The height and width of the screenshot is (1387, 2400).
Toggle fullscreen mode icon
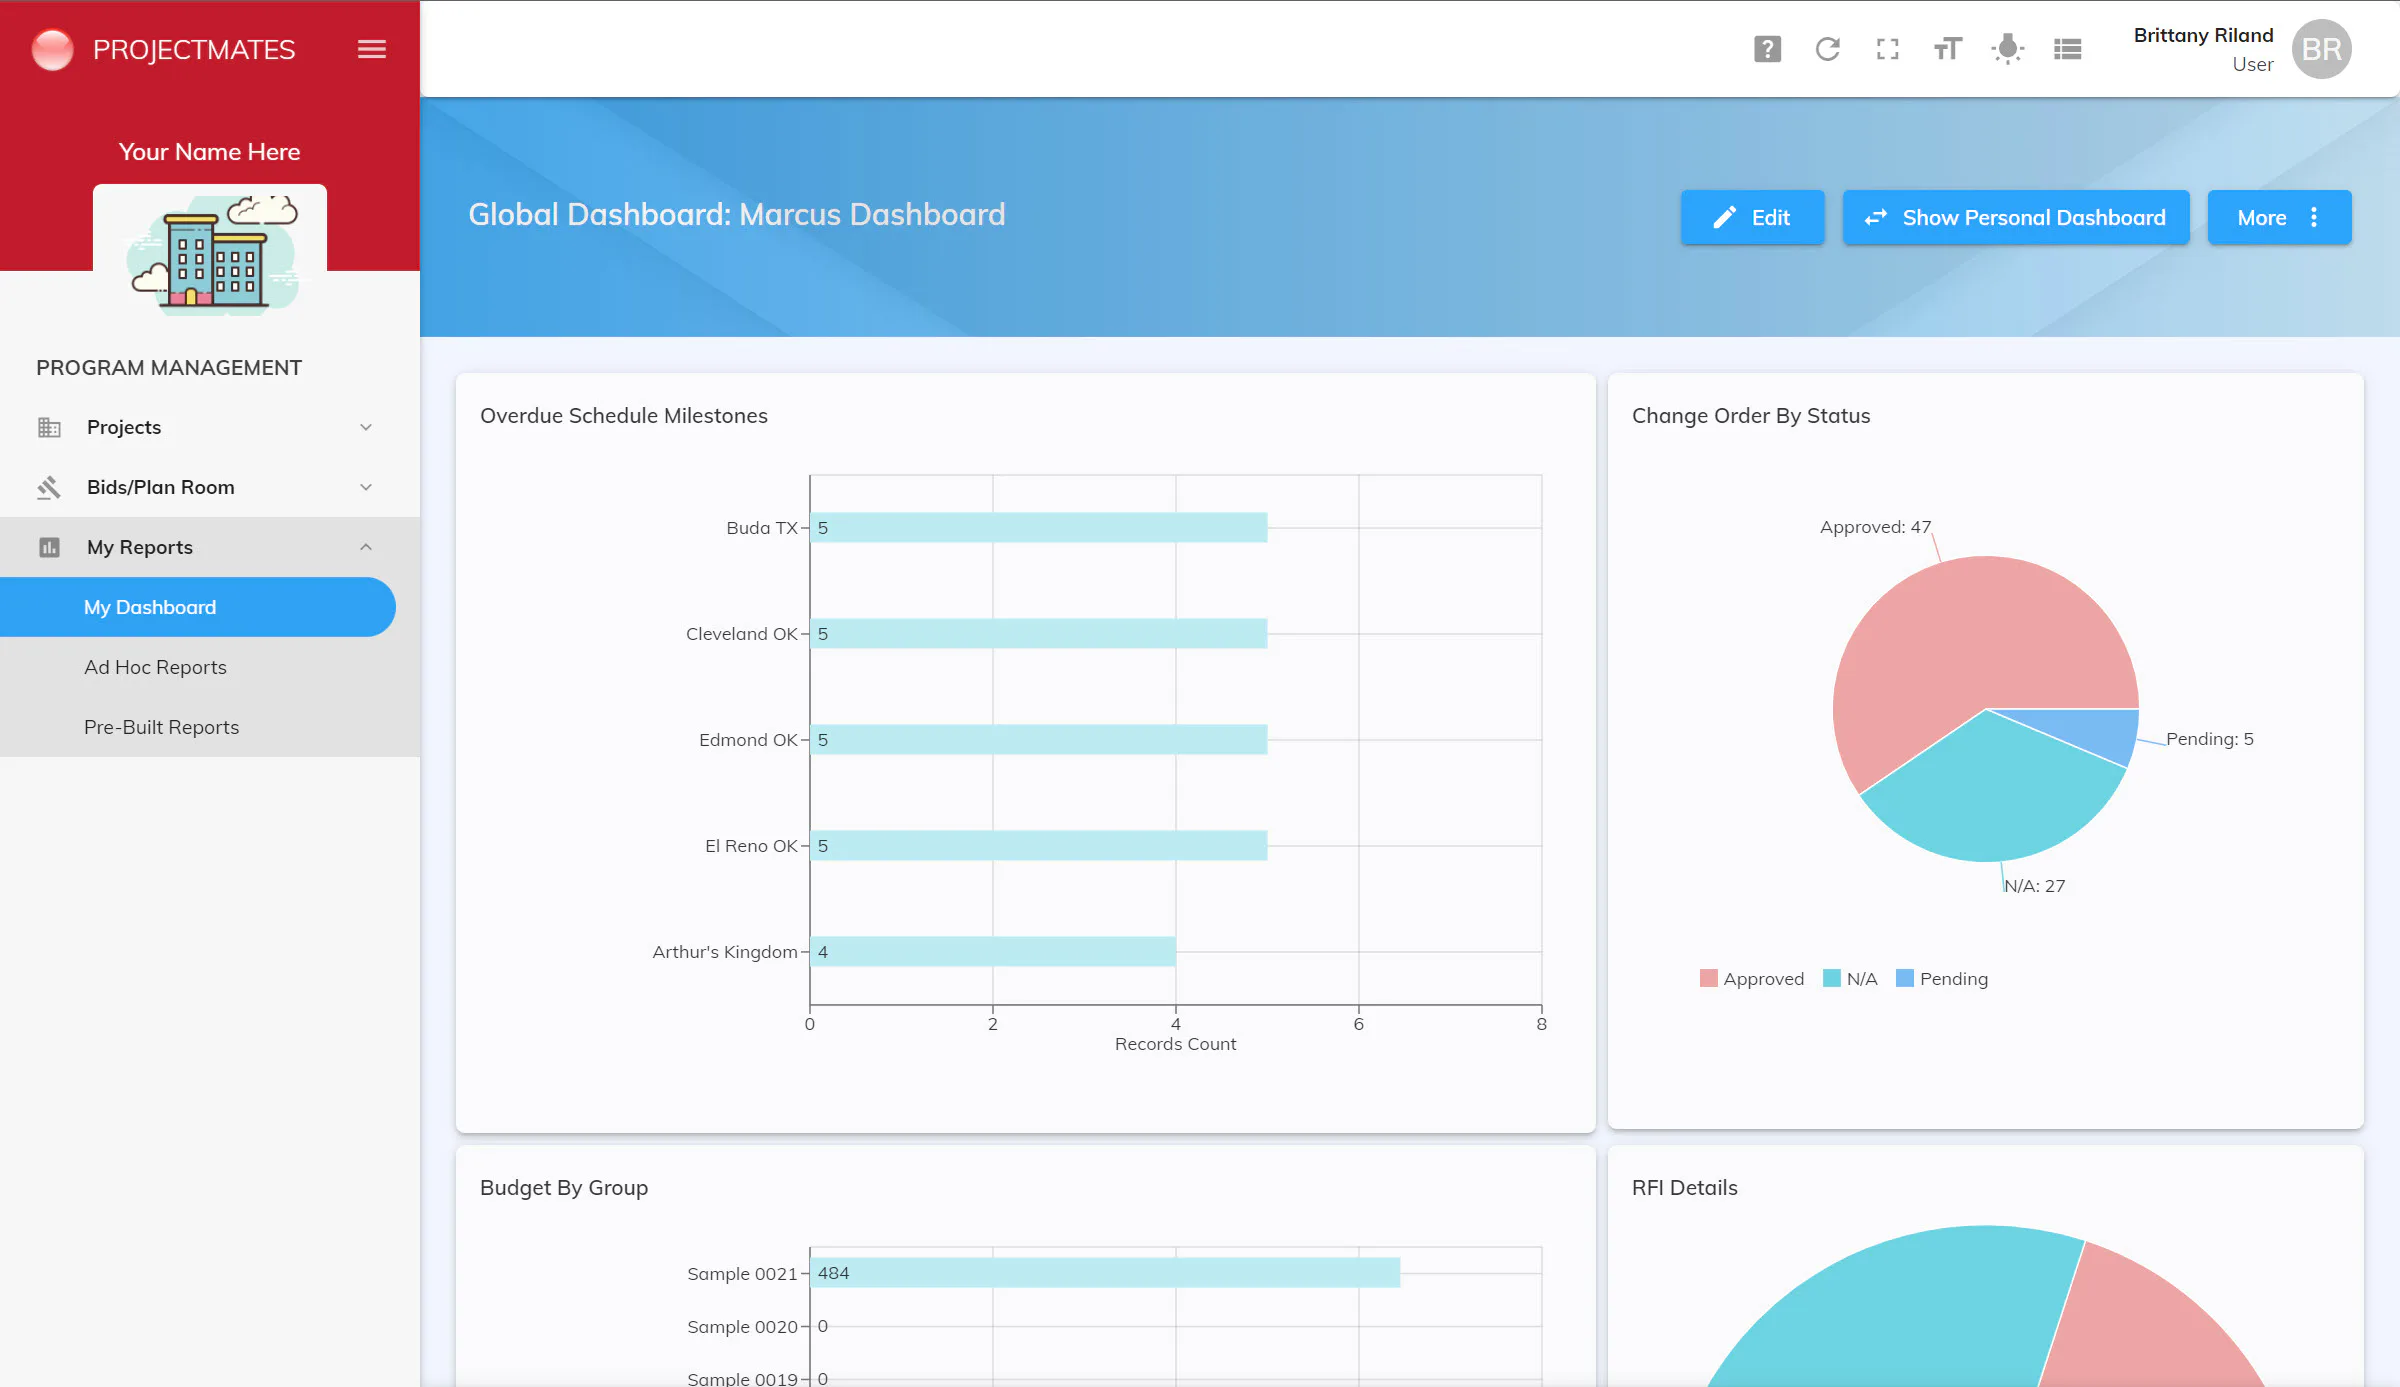tap(1887, 49)
